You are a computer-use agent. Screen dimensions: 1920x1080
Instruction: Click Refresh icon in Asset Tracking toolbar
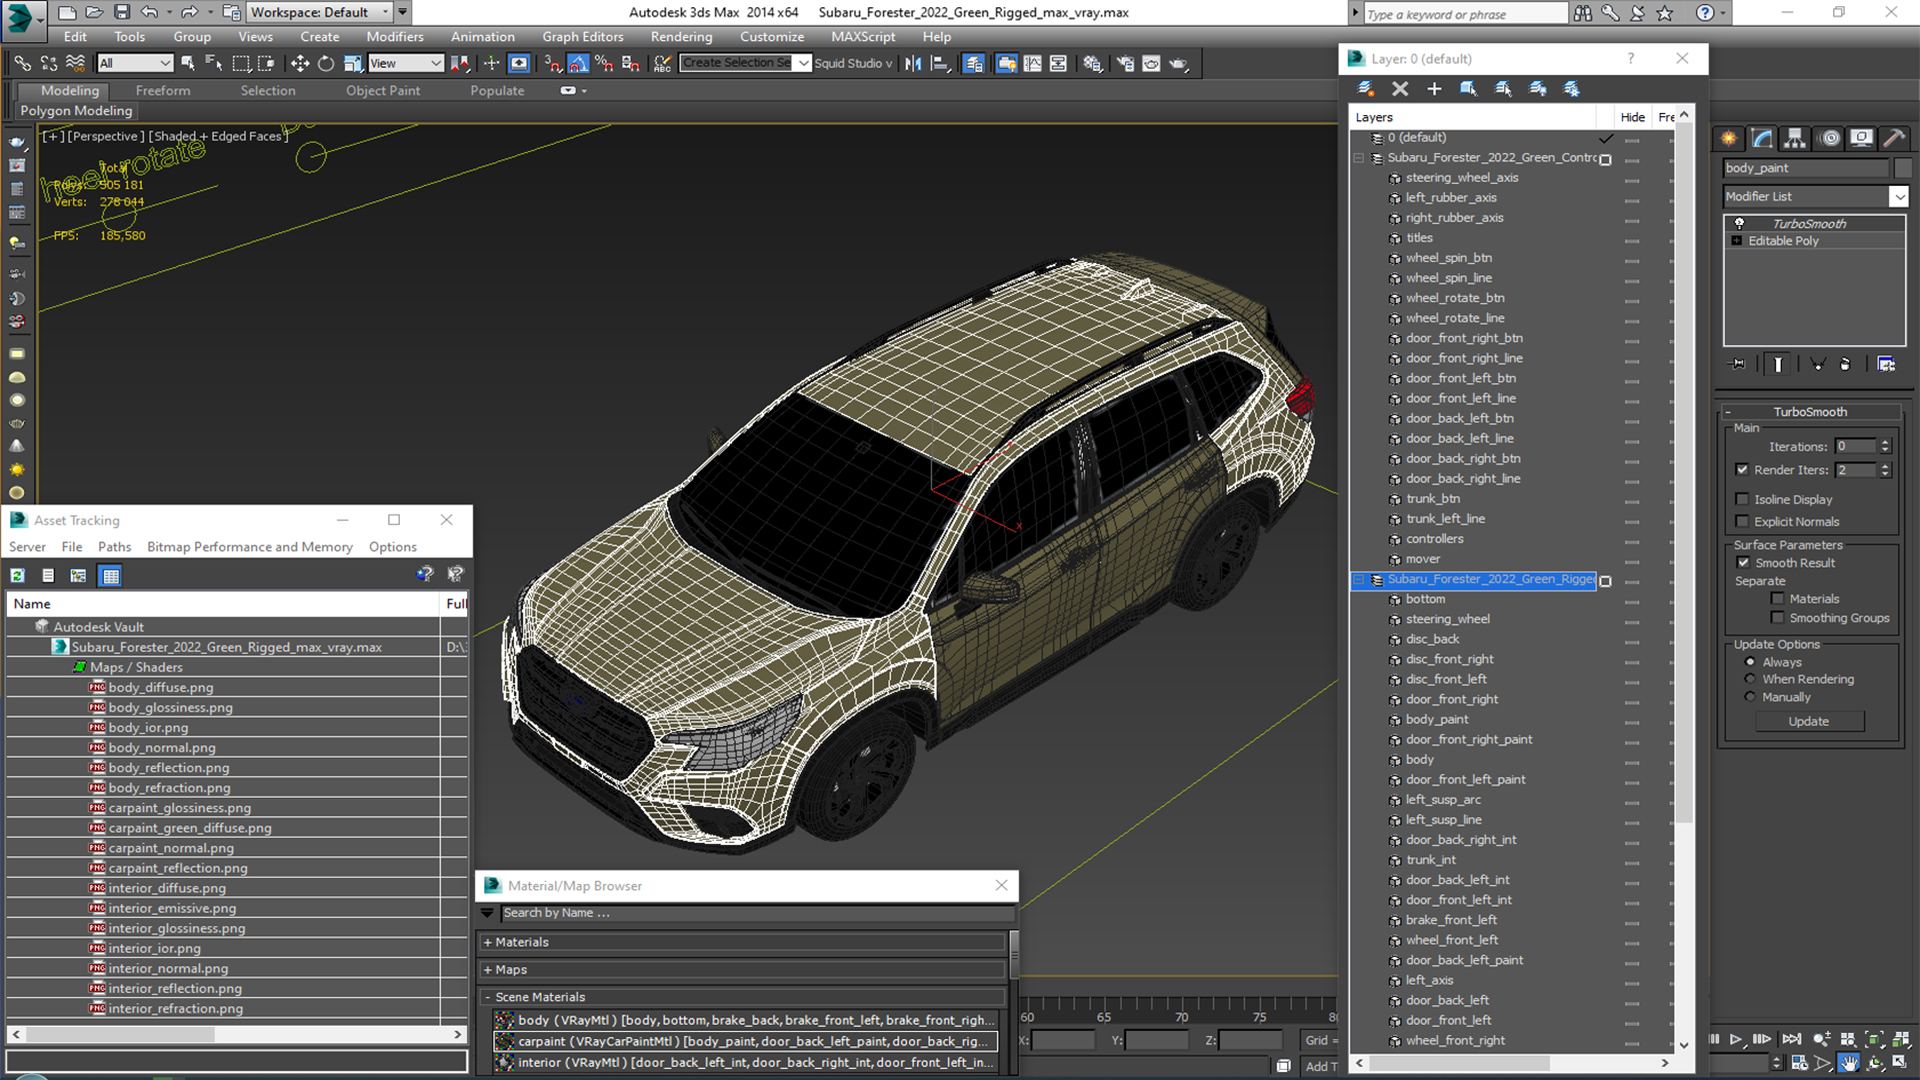point(18,575)
